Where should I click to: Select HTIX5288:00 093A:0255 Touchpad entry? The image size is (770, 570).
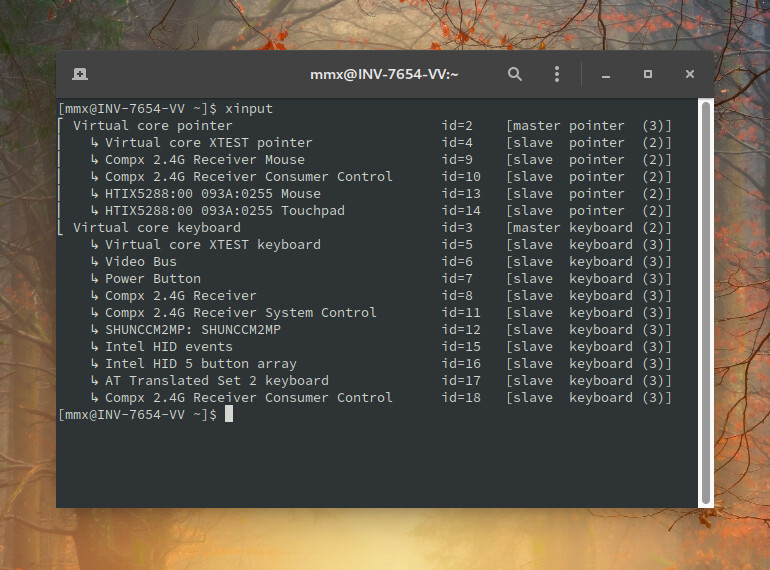(x=225, y=211)
